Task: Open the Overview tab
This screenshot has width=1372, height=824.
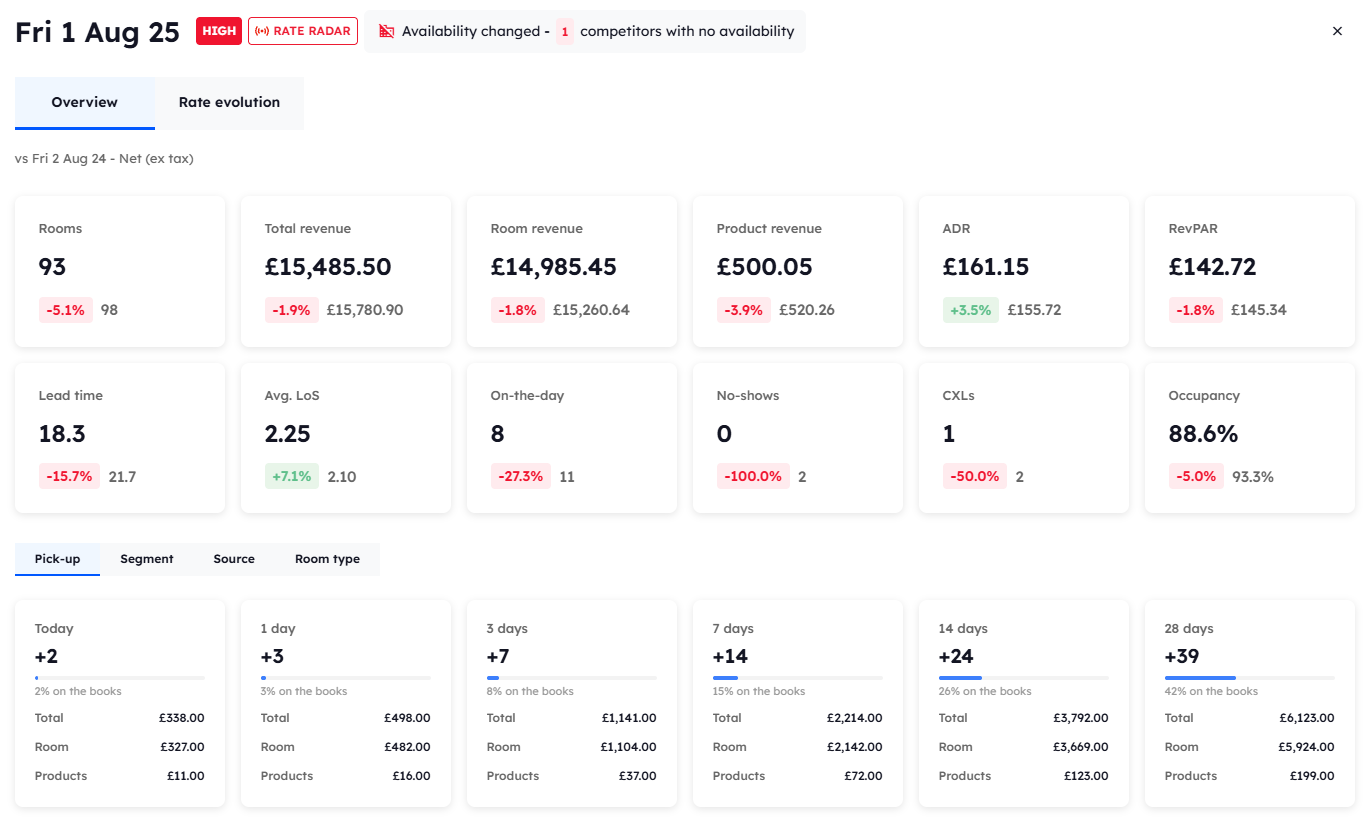Action: [85, 102]
